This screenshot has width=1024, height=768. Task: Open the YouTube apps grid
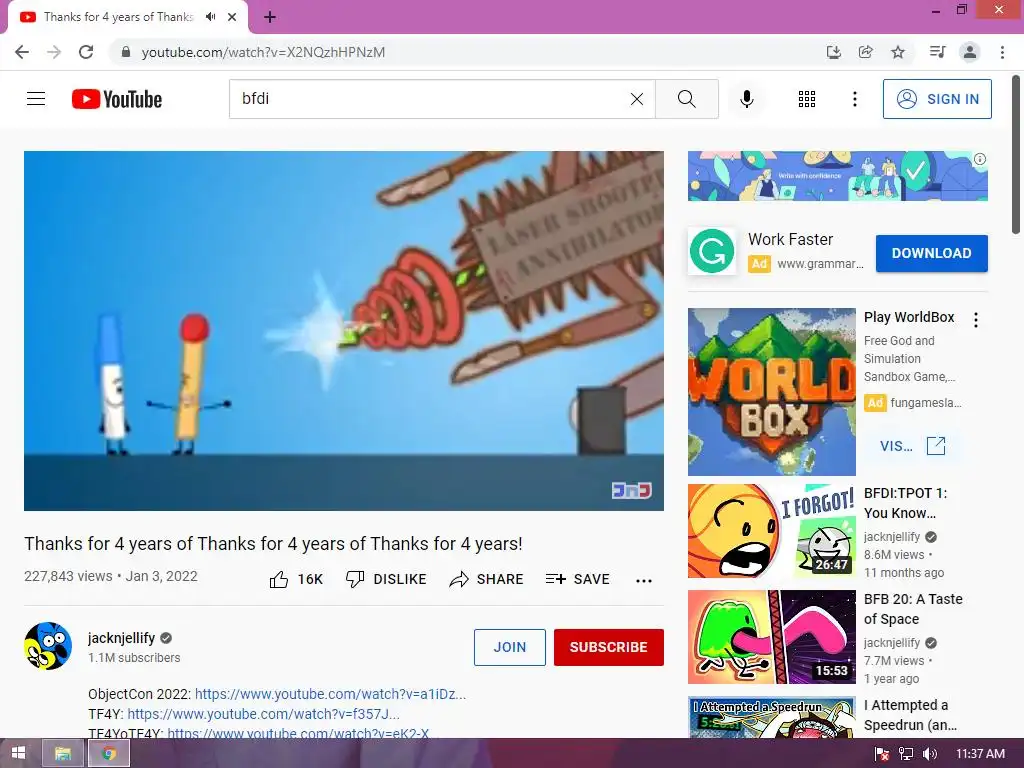pos(807,99)
